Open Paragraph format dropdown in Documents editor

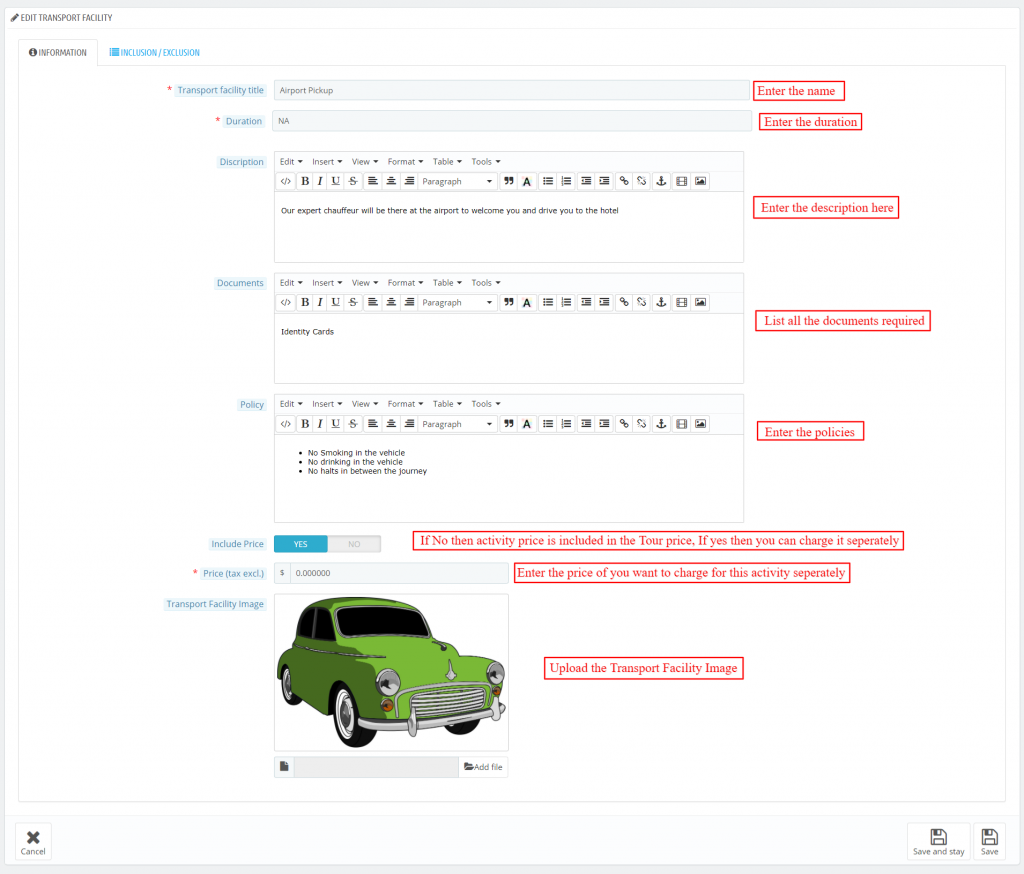(x=457, y=302)
